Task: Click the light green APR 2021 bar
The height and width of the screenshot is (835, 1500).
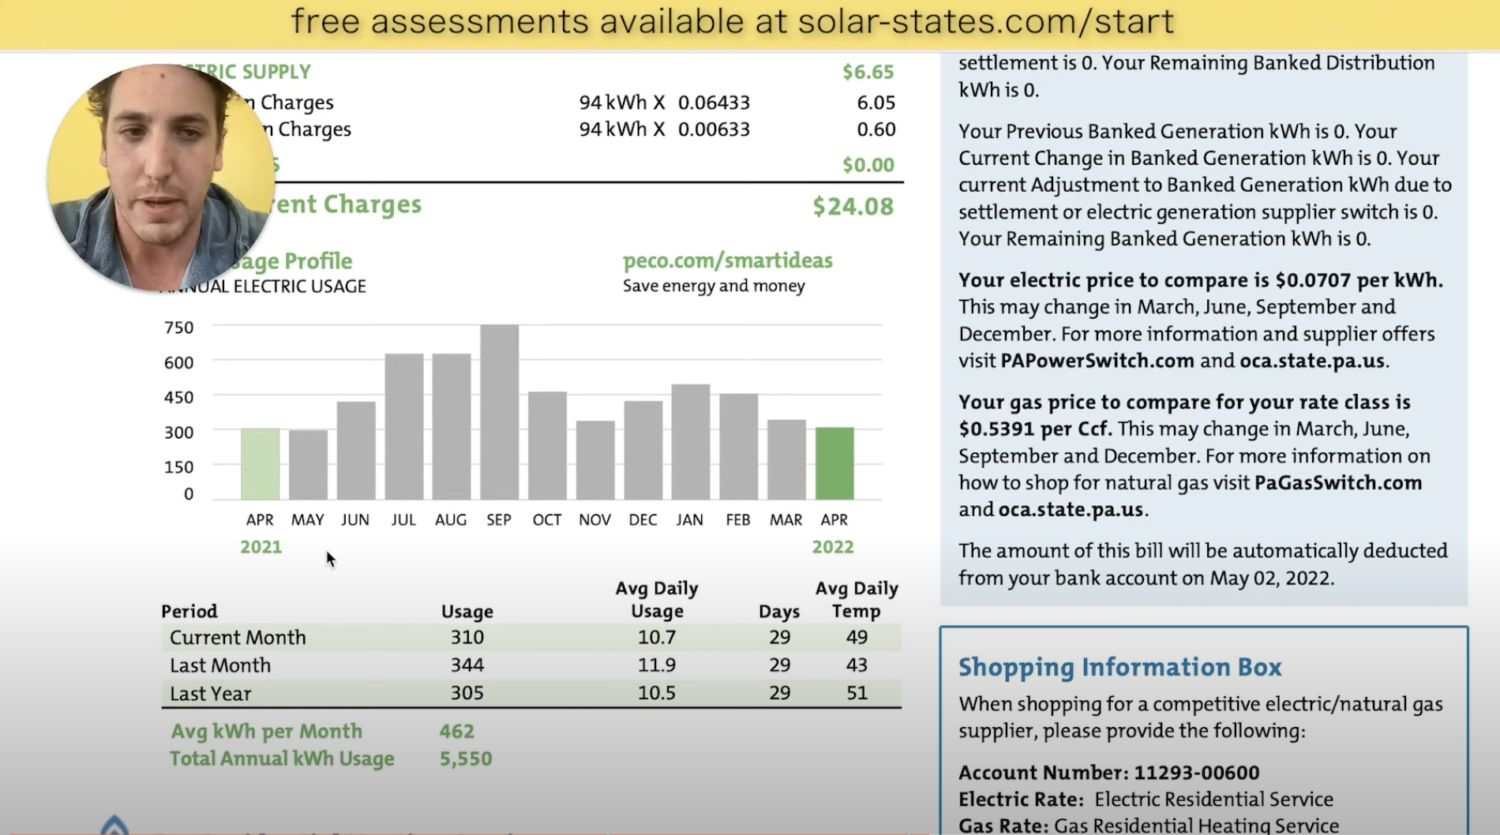Action: (260, 464)
